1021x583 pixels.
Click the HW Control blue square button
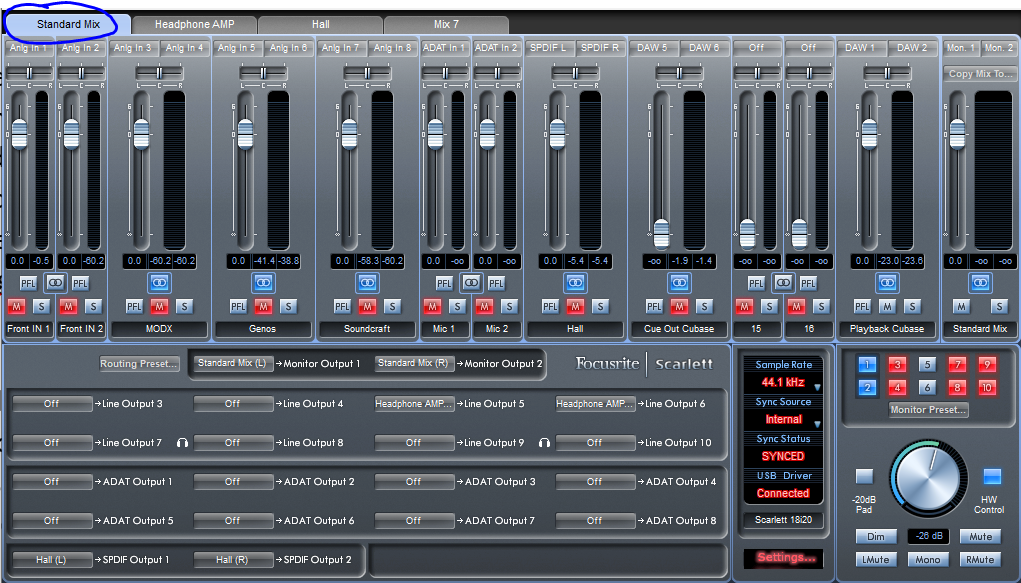[991, 477]
